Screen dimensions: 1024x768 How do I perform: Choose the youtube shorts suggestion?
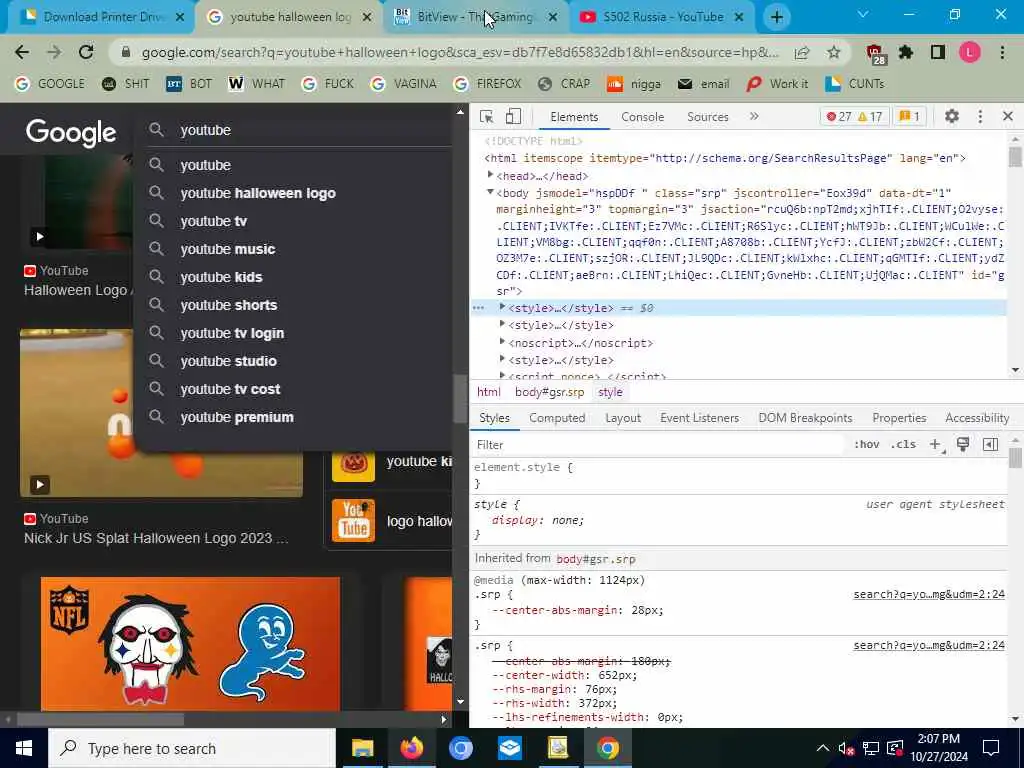(229, 306)
